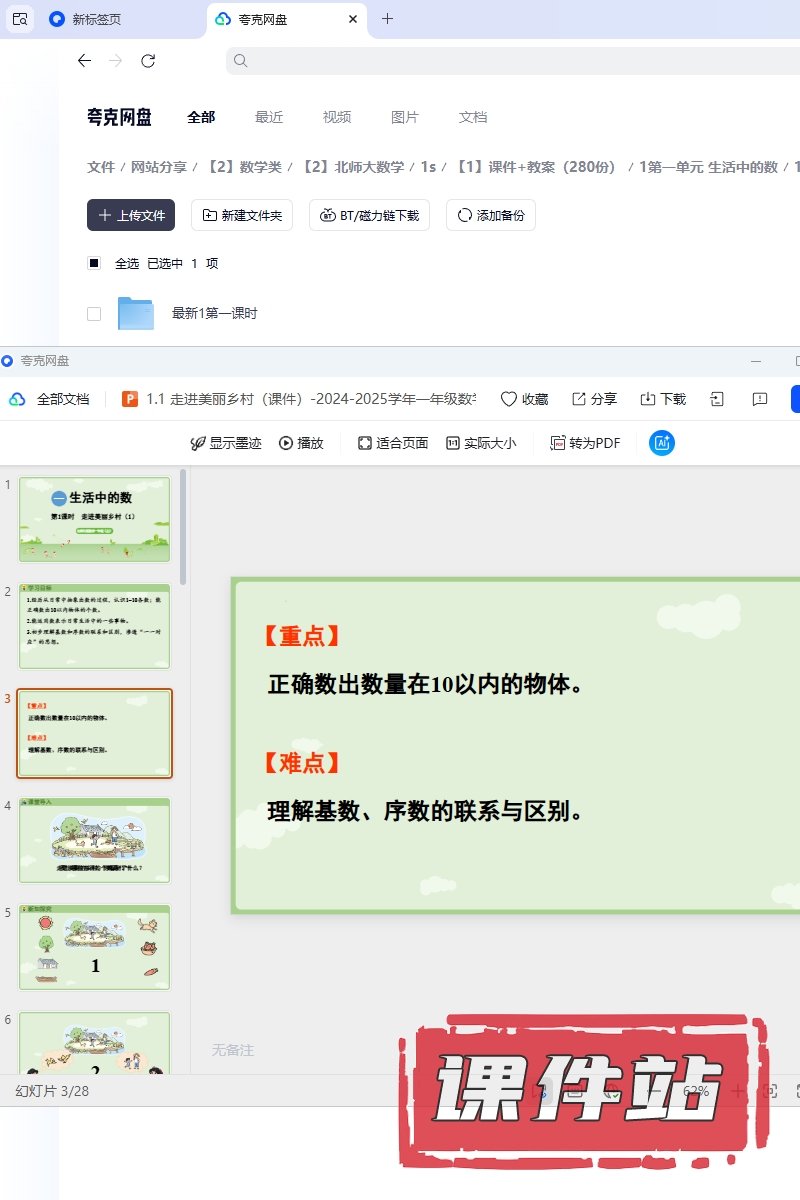This screenshot has width=800, height=1200.
Task: Toggle 显示墨迹 ink display
Action: coord(226,443)
